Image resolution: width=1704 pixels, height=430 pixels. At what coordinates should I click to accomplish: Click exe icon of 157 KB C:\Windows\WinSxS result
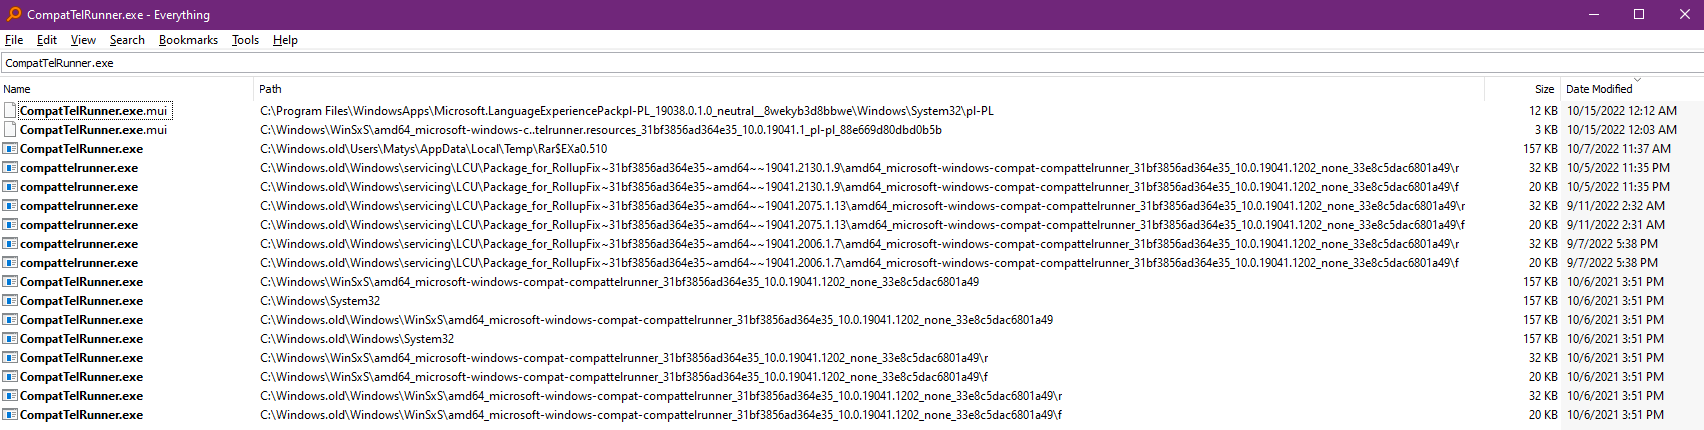[10, 282]
